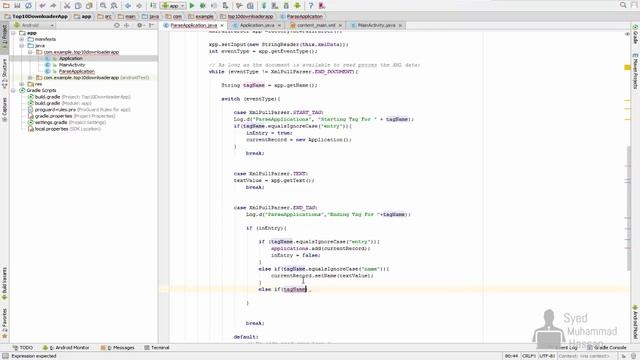
Task: Click the UTF-8 encoding status indicator
Action: pos(547,356)
